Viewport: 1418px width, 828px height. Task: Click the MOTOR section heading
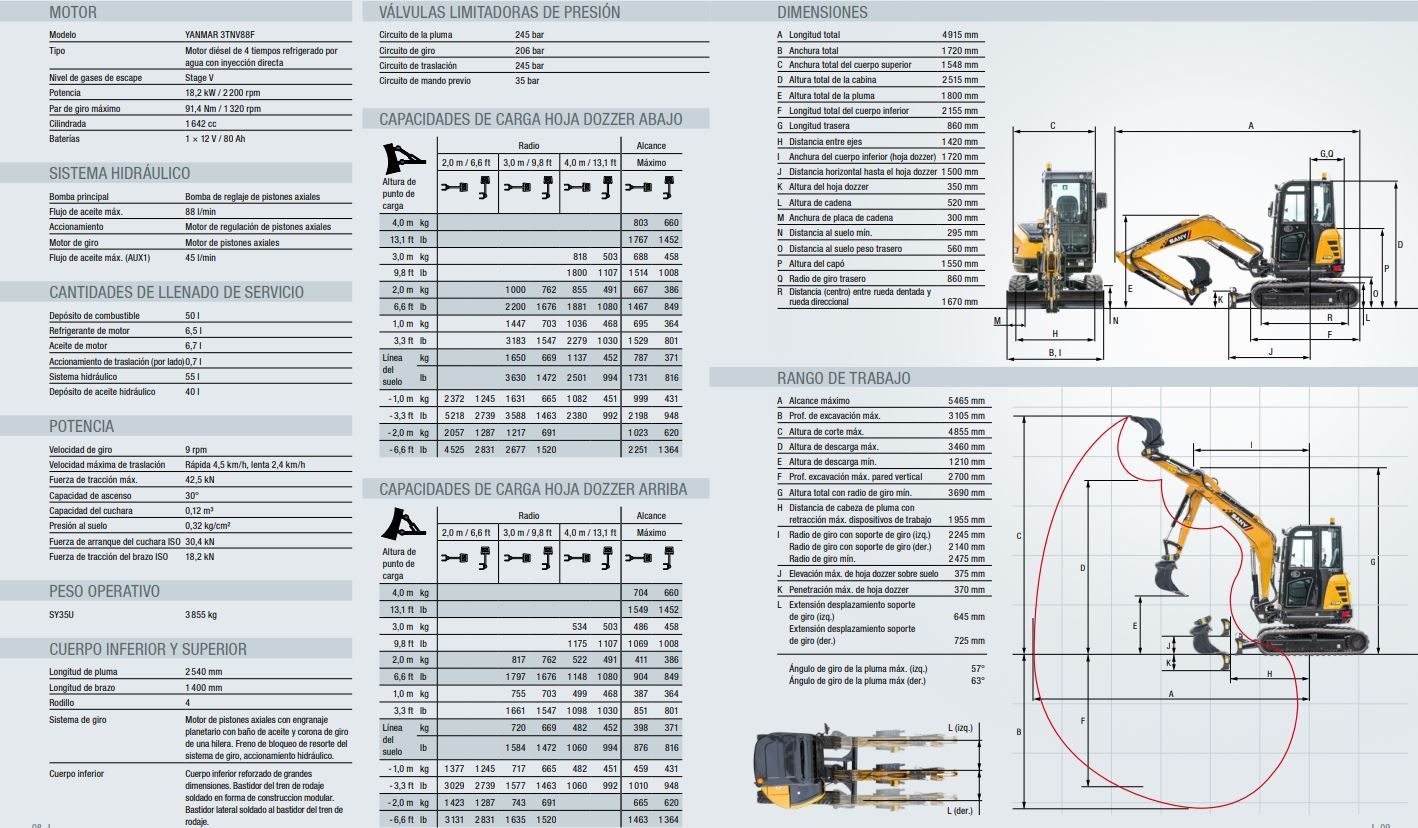tap(73, 13)
